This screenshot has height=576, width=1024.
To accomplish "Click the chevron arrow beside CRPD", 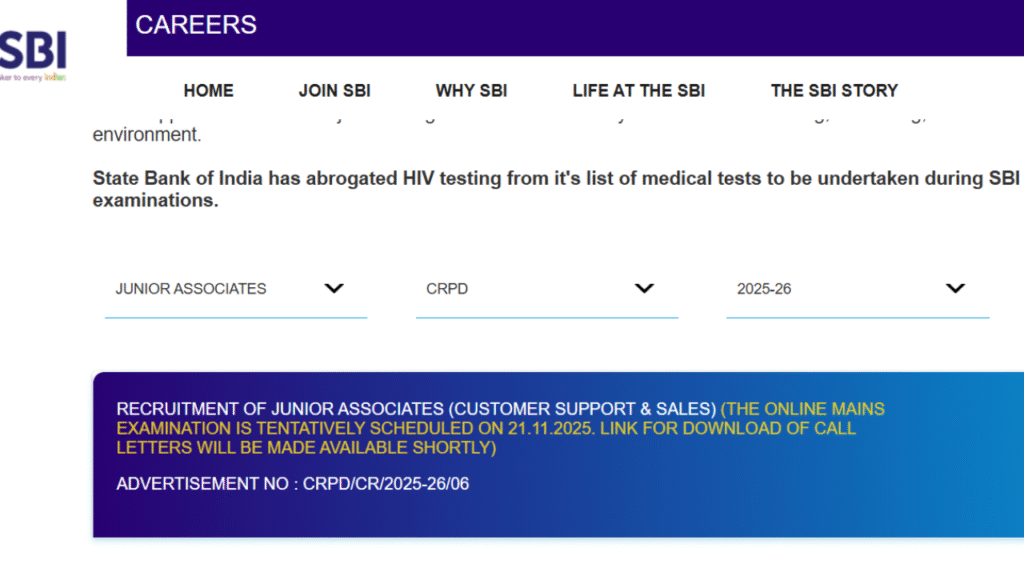I will pos(644,289).
